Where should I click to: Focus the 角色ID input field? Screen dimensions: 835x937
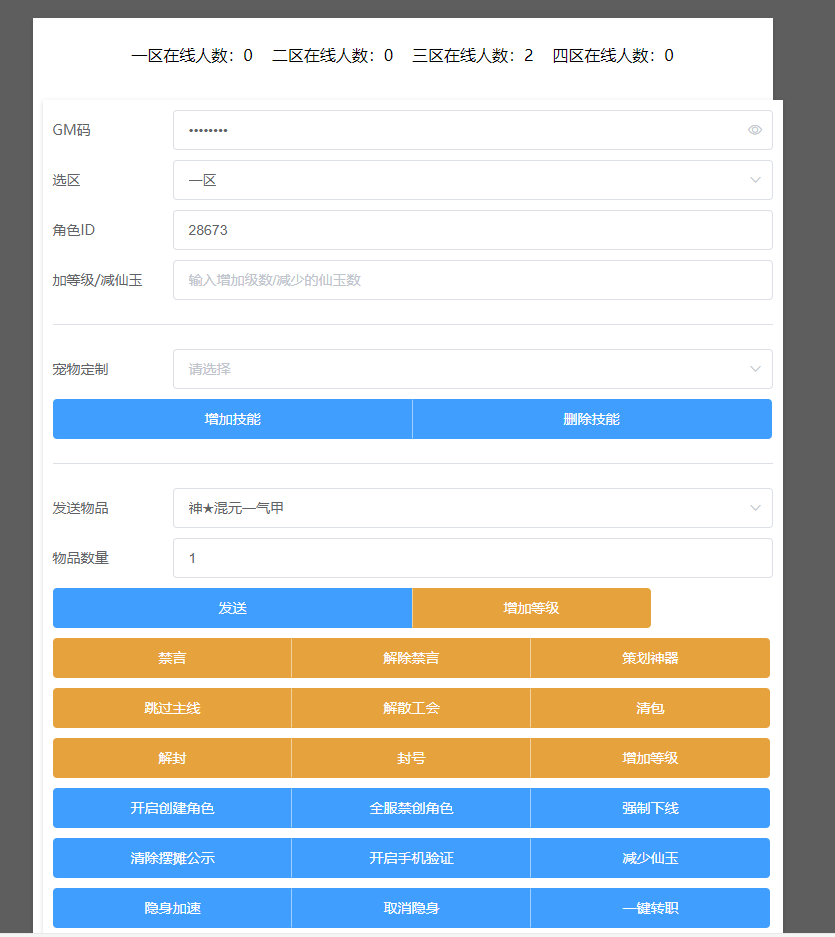point(472,230)
